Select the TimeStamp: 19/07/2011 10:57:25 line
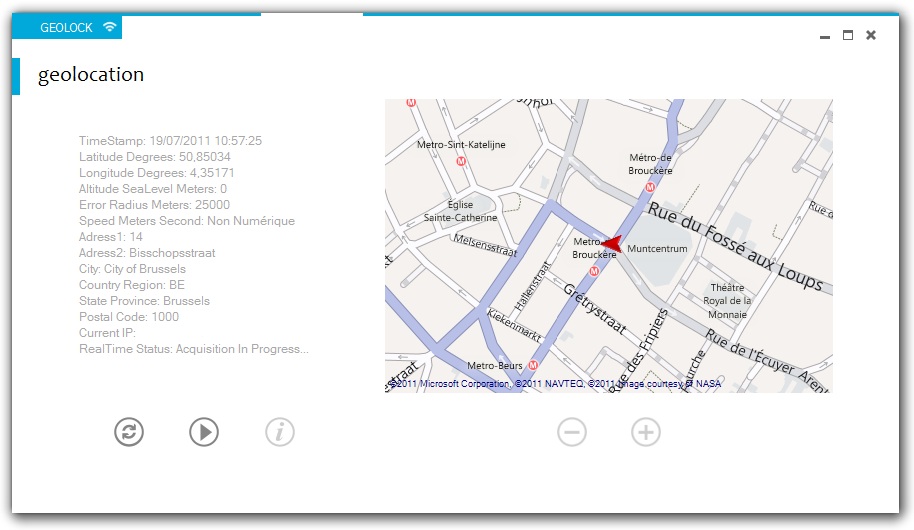The image size is (914, 530). (170, 141)
